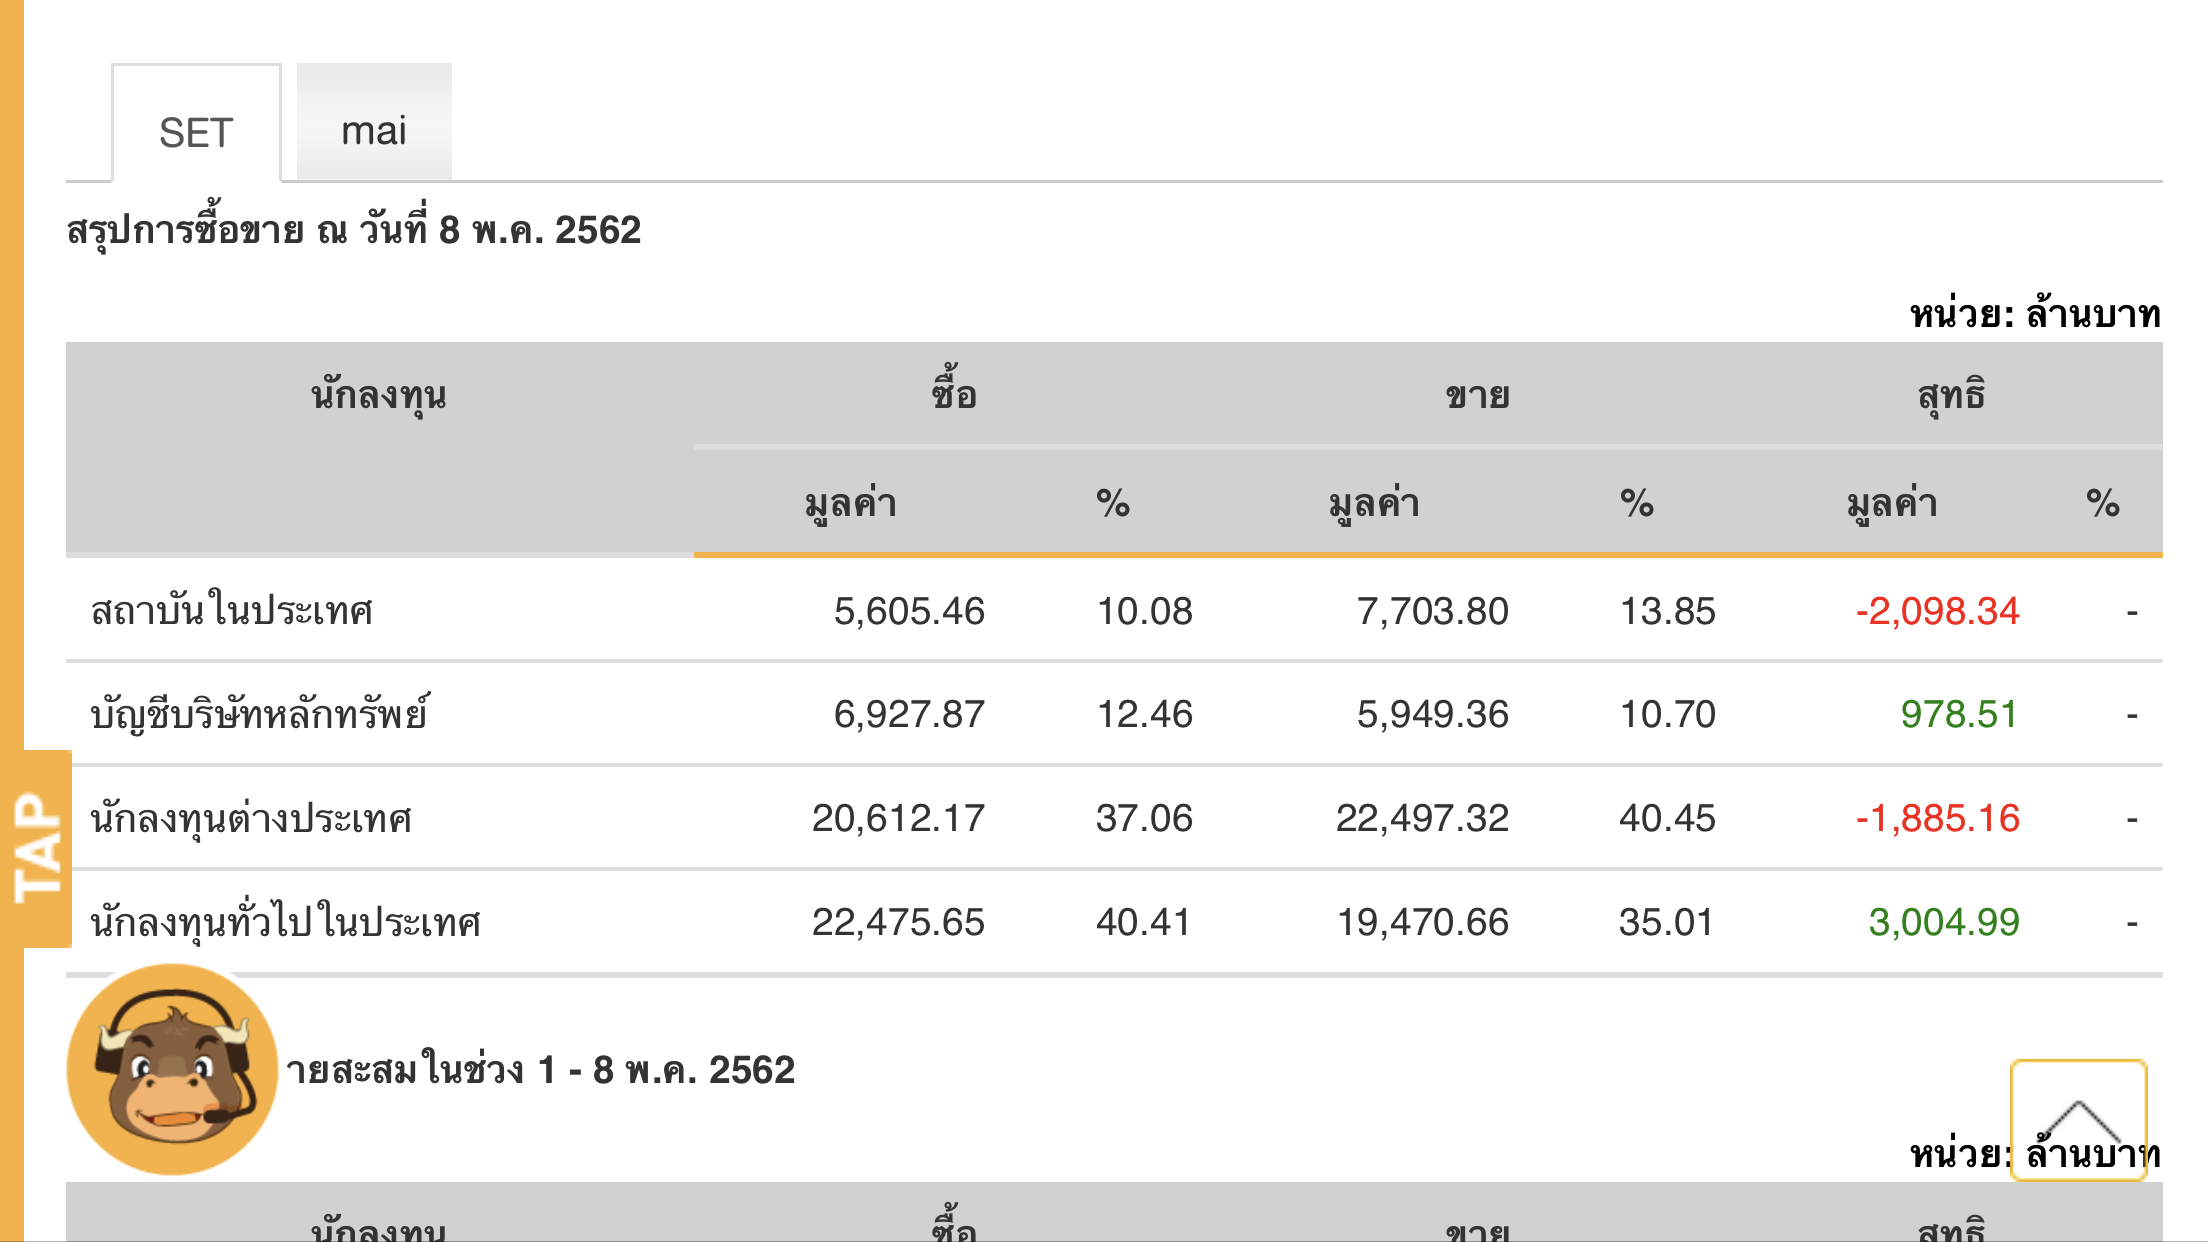Click the sell percentage 13.85
Image resolution: width=2208 pixels, height=1242 pixels.
tap(1667, 611)
